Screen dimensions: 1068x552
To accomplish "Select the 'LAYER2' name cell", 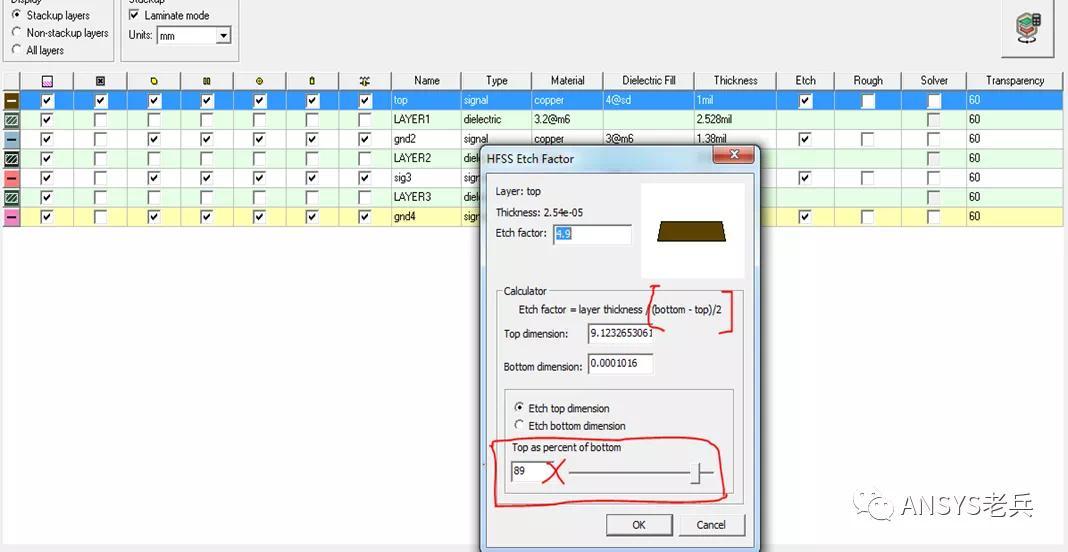I will pyautogui.click(x=426, y=159).
